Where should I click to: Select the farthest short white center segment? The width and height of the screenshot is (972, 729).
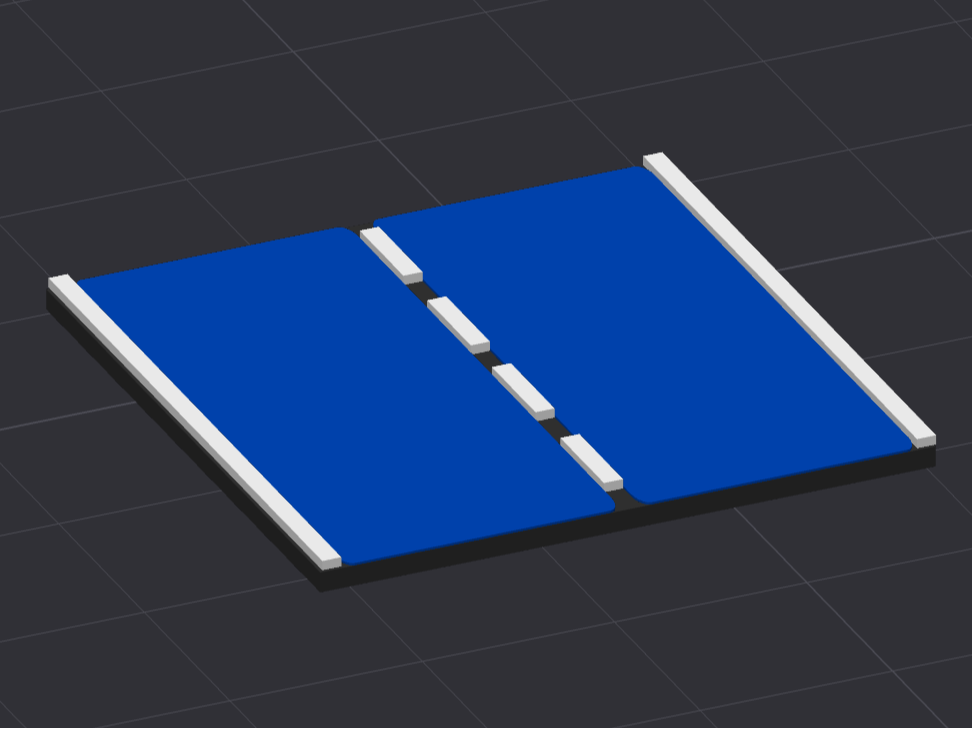pos(390,252)
